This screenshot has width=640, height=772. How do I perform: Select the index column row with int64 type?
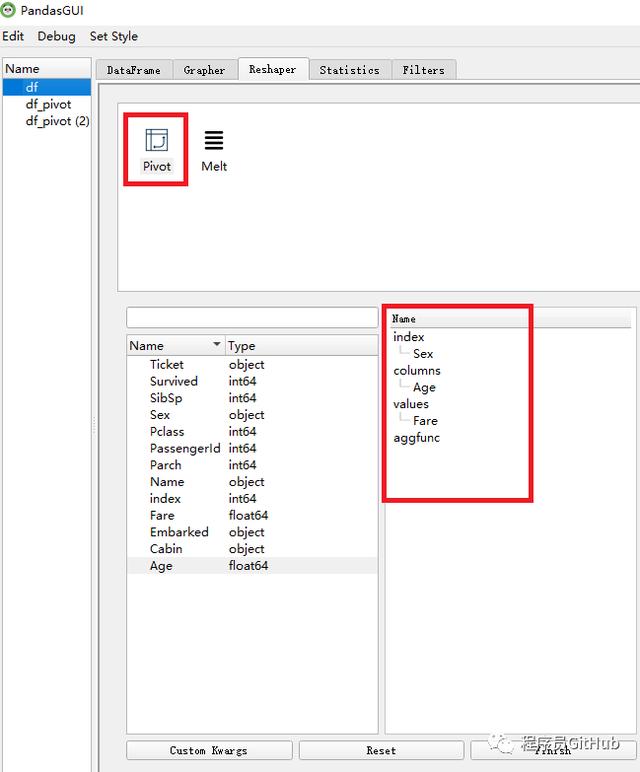tap(252, 499)
